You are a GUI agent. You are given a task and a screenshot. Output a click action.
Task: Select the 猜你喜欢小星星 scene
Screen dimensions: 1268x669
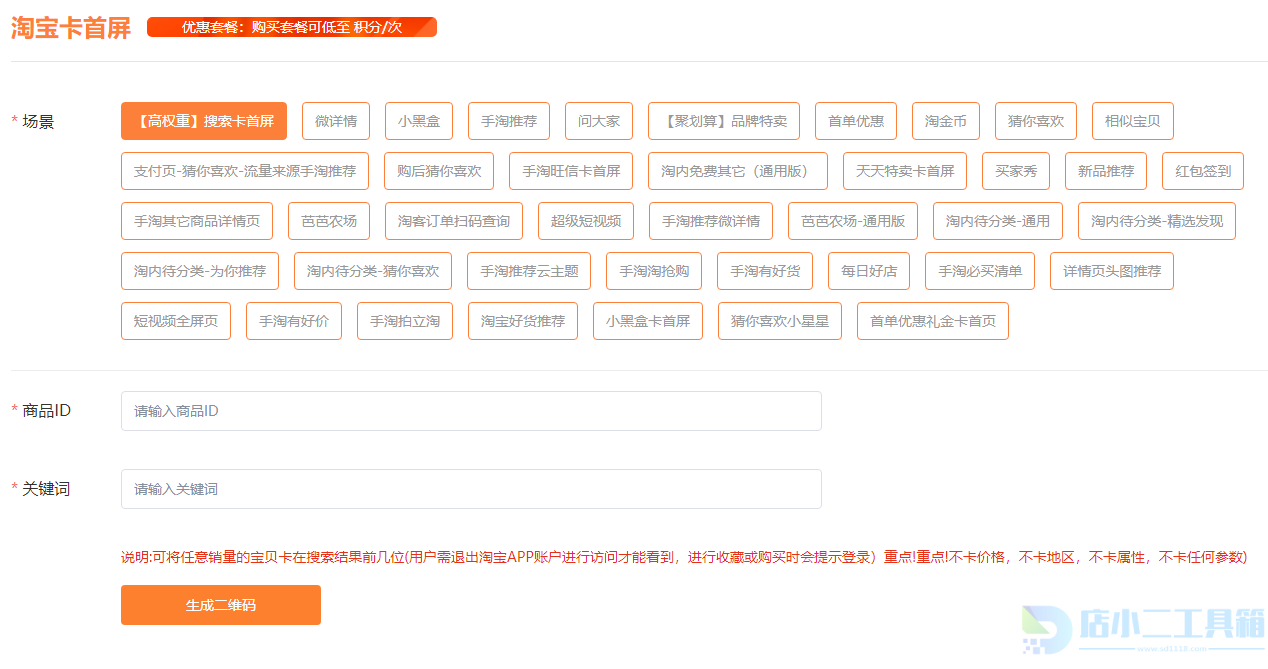[x=780, y=321]
